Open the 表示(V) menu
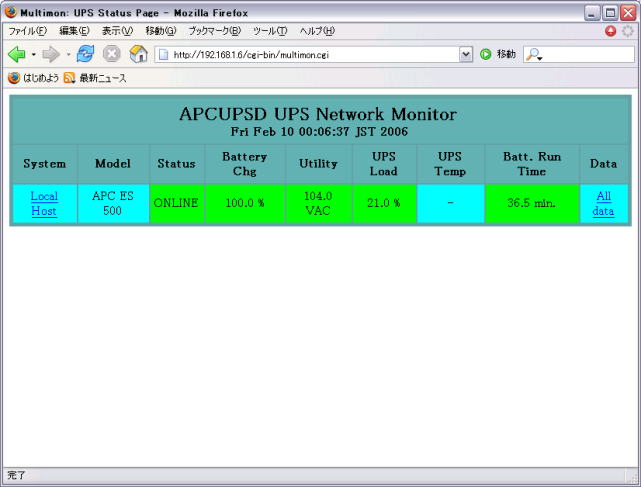 tap(117, 31)
